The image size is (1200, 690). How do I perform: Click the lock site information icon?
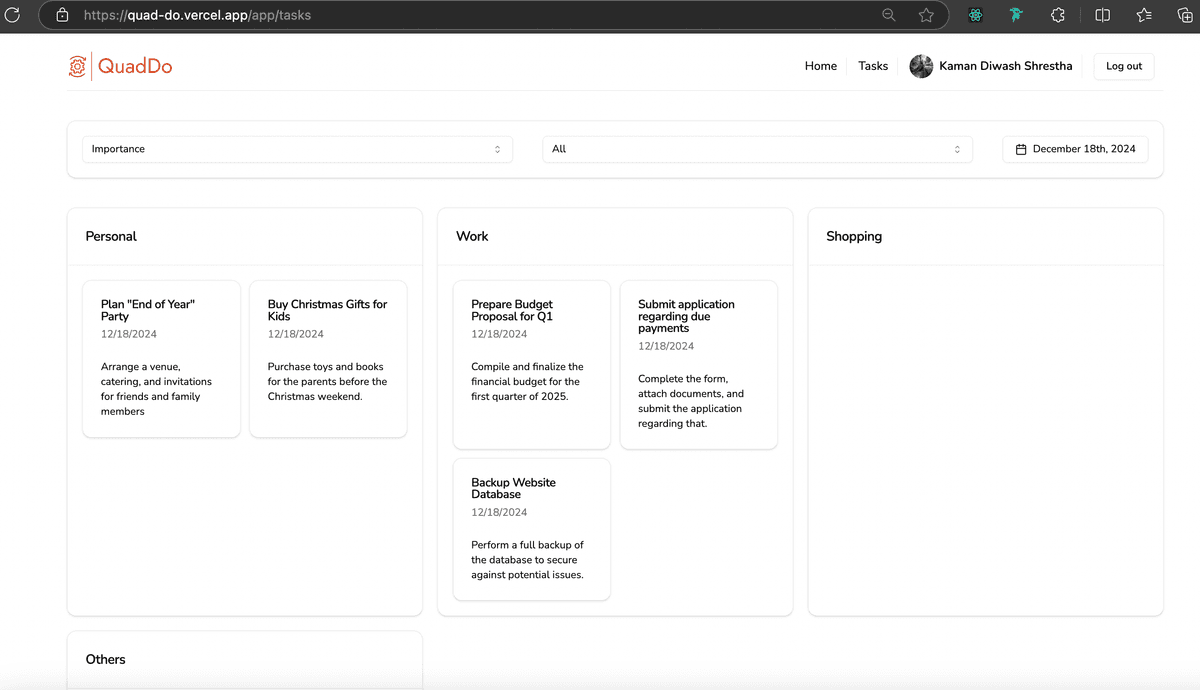point(62,15)
